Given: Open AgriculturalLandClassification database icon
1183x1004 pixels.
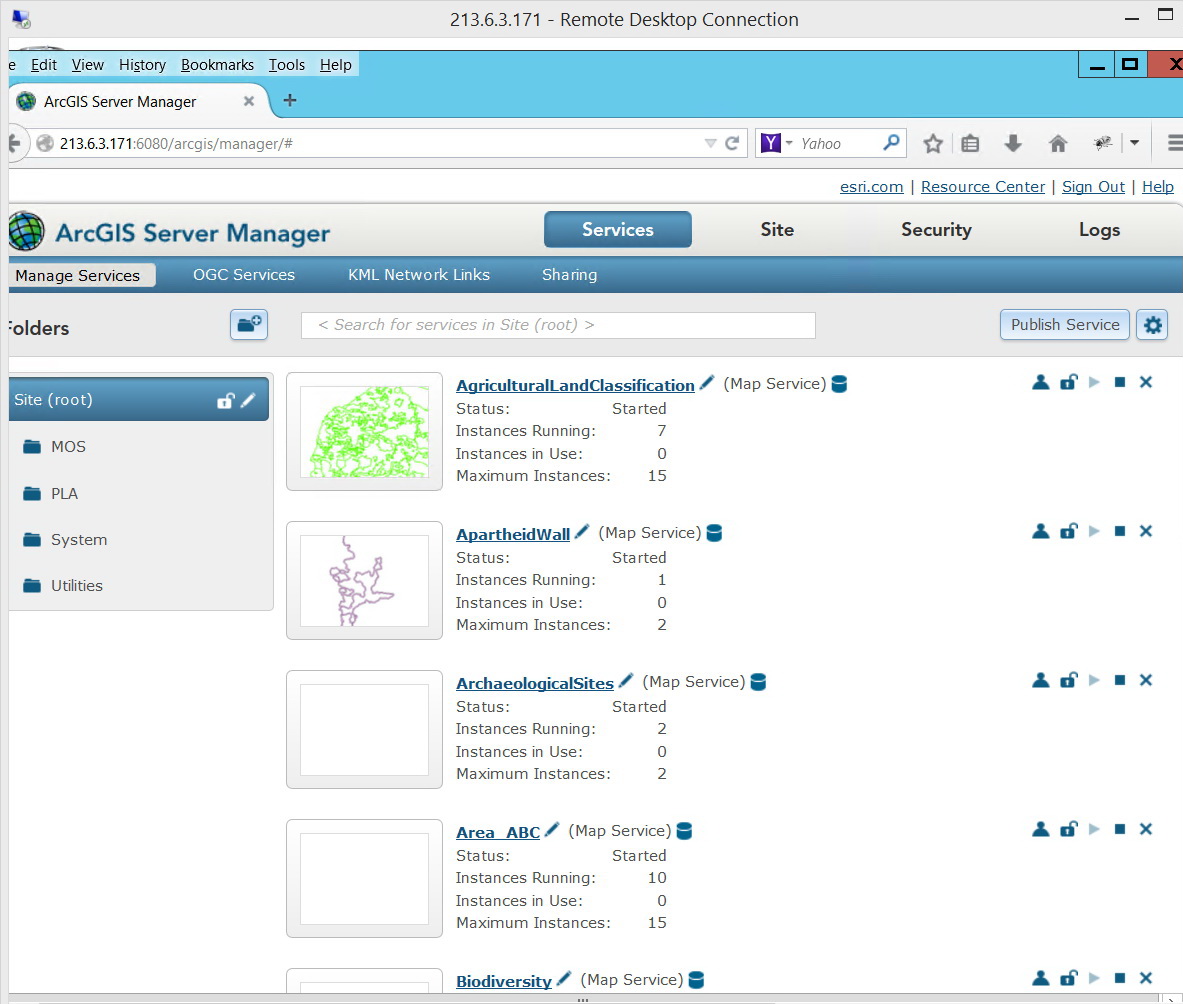Looking at the screenshot, I should coord(839,384).
